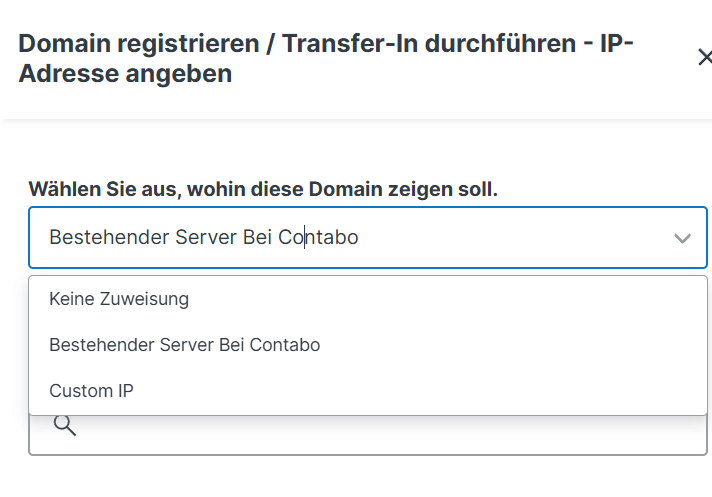Screen dimensions: 712x497
Task: Choose 'Bestehender Server Bei Contabo' list option
Action: coord(184,345)
